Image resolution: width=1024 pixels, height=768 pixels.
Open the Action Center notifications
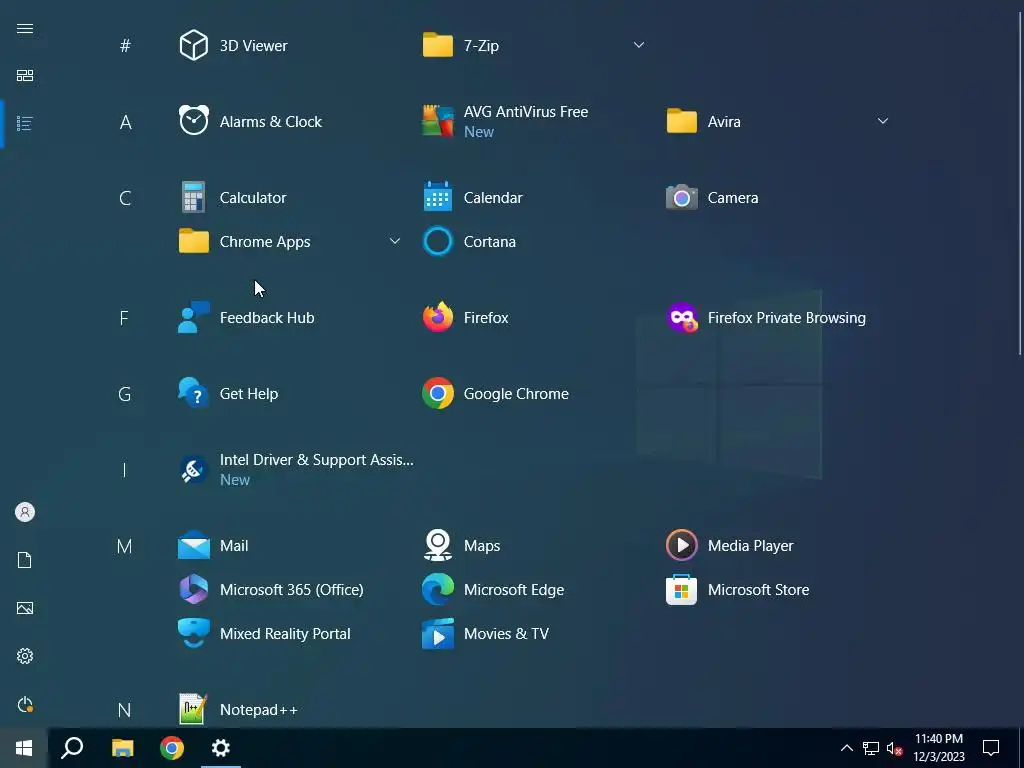click(x=991, y=748)
